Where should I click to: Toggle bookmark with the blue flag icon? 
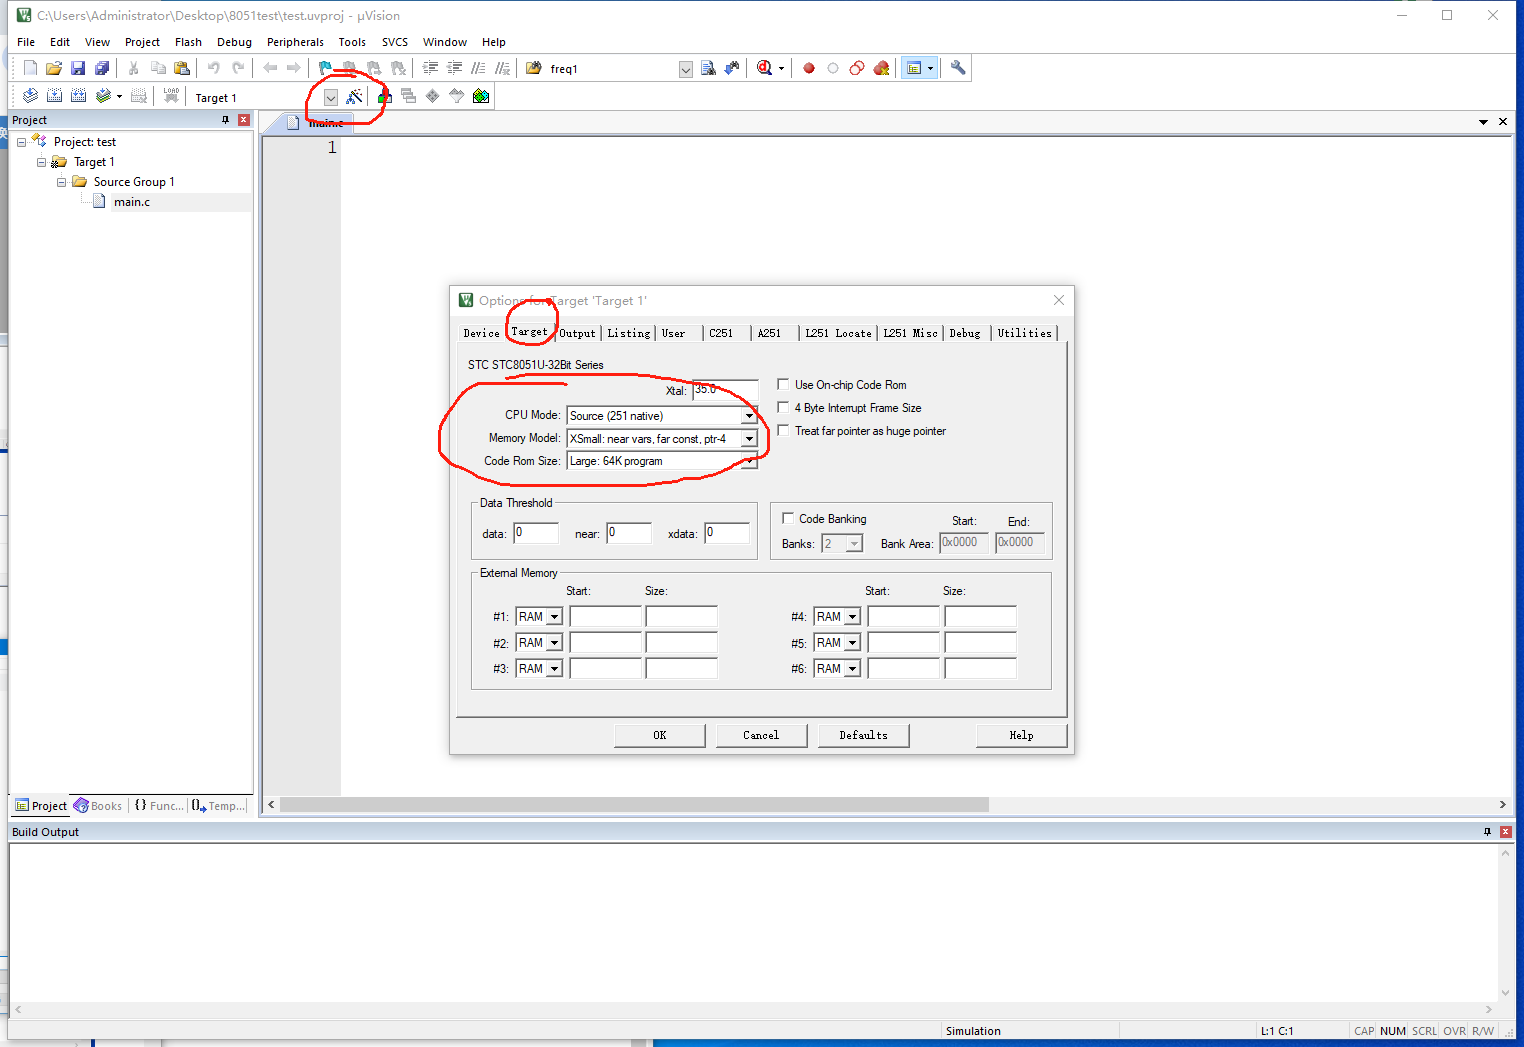[325, 68]
